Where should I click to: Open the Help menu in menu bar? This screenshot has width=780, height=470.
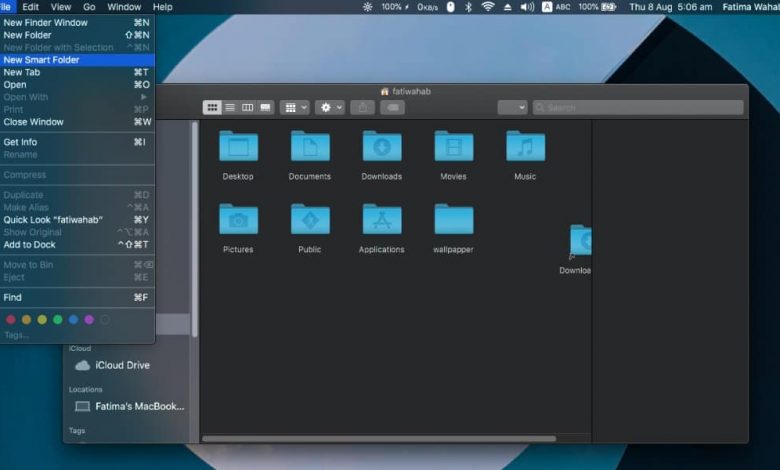pyautogui.click(x=162, y=7)
